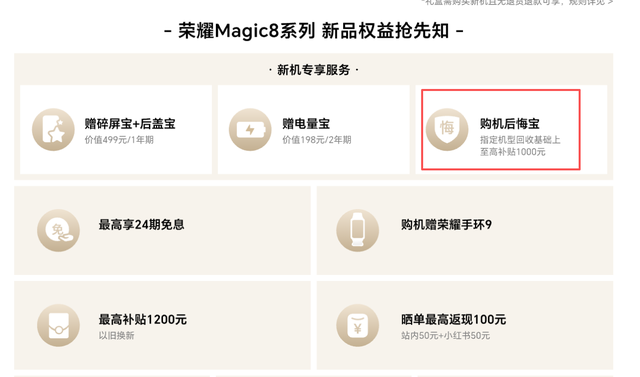
Task: Open 最高补贴1200元 trade-in offer
Action: tap(162, 325)
